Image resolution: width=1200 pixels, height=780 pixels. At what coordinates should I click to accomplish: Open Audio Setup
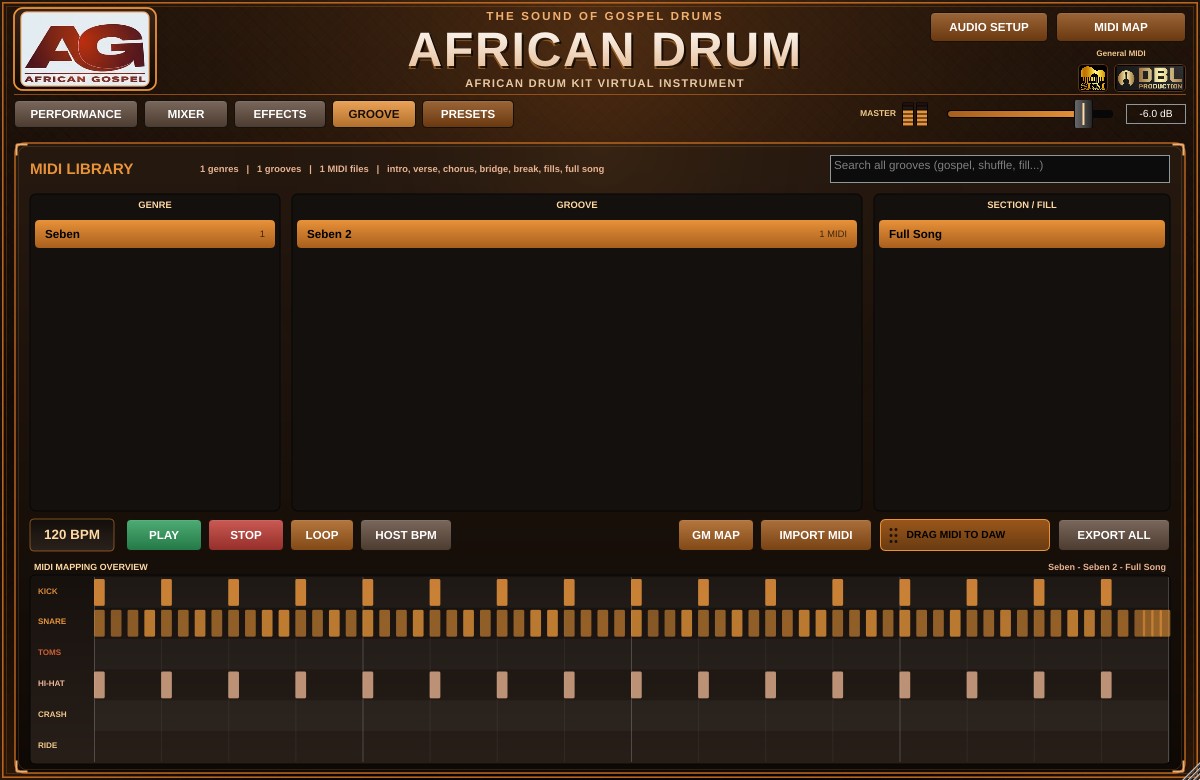coord(989,27)
